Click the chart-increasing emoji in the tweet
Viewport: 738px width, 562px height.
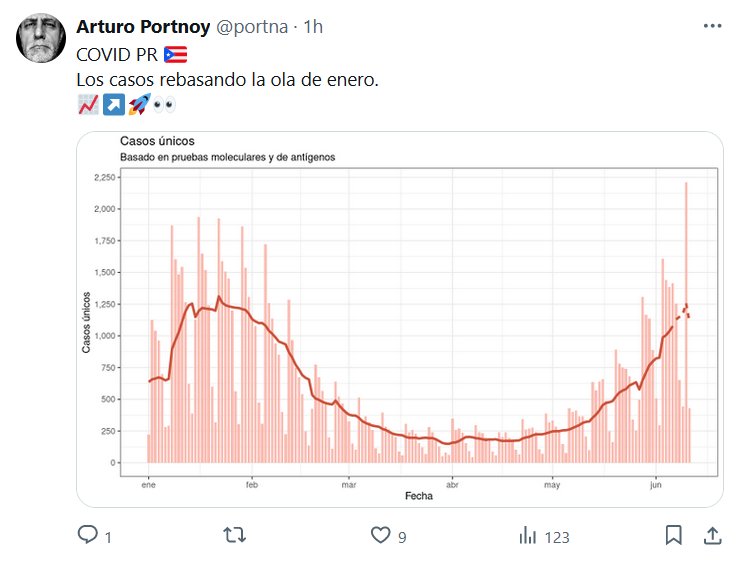click(x=87, y=104)
